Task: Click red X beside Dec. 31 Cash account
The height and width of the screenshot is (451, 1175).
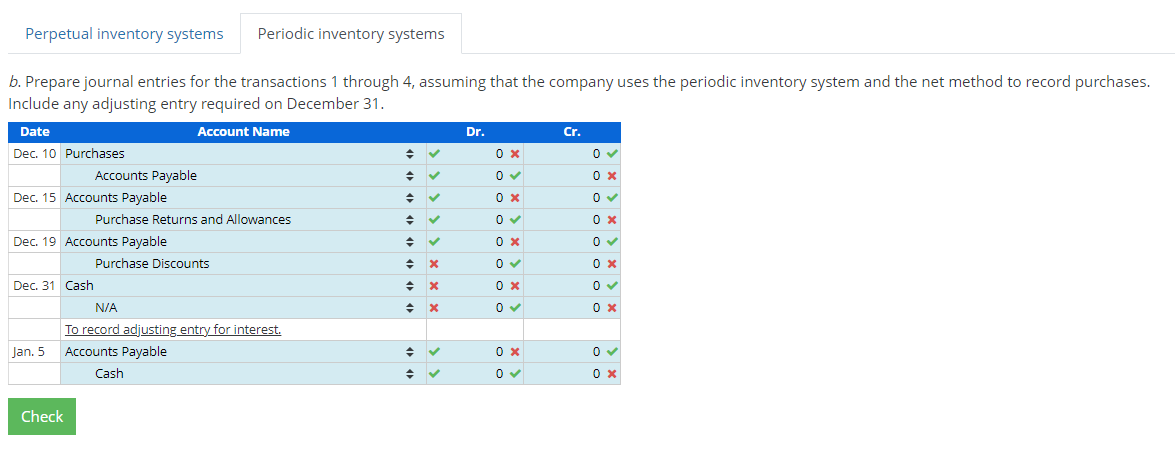Action: [x=434, y=286]
